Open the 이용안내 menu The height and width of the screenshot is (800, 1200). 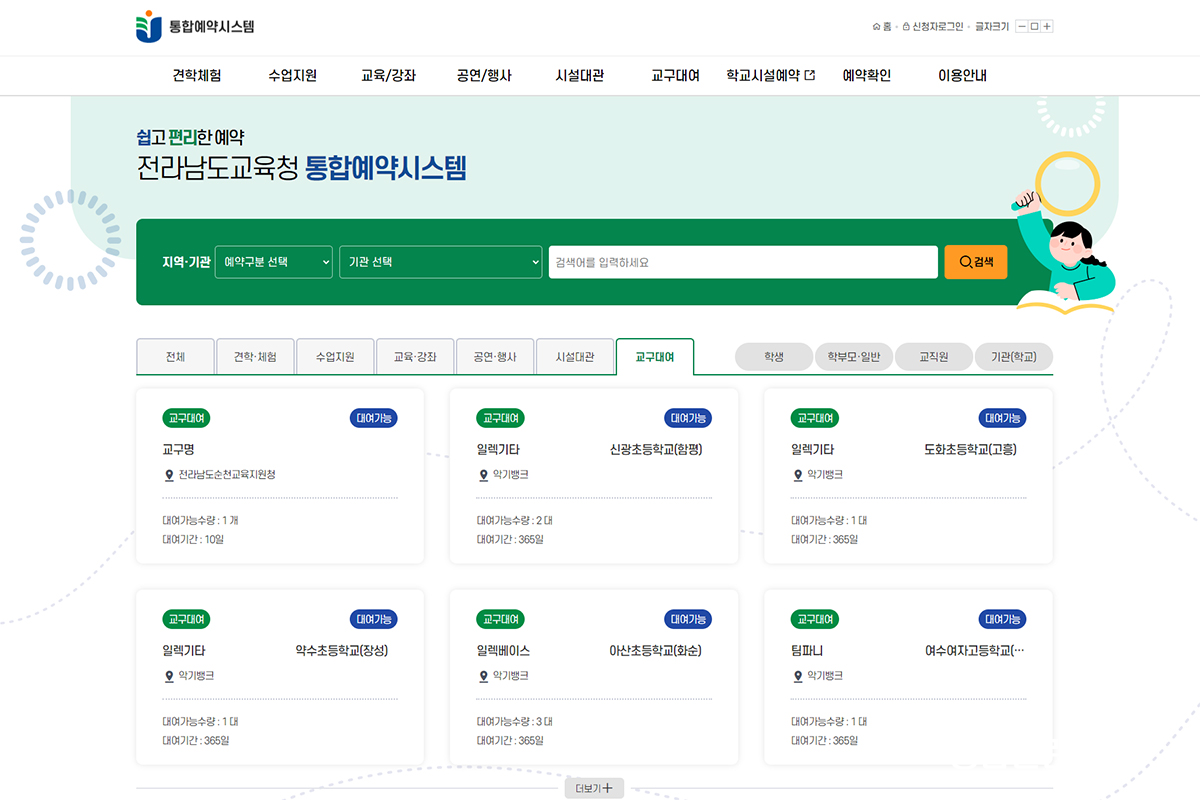click(962, 75)
